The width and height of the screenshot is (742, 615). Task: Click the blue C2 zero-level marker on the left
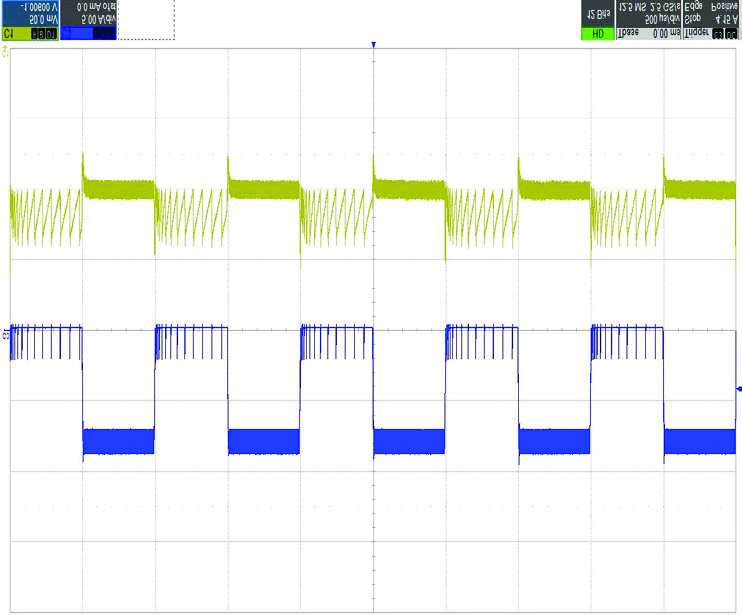tap(6, 330)
